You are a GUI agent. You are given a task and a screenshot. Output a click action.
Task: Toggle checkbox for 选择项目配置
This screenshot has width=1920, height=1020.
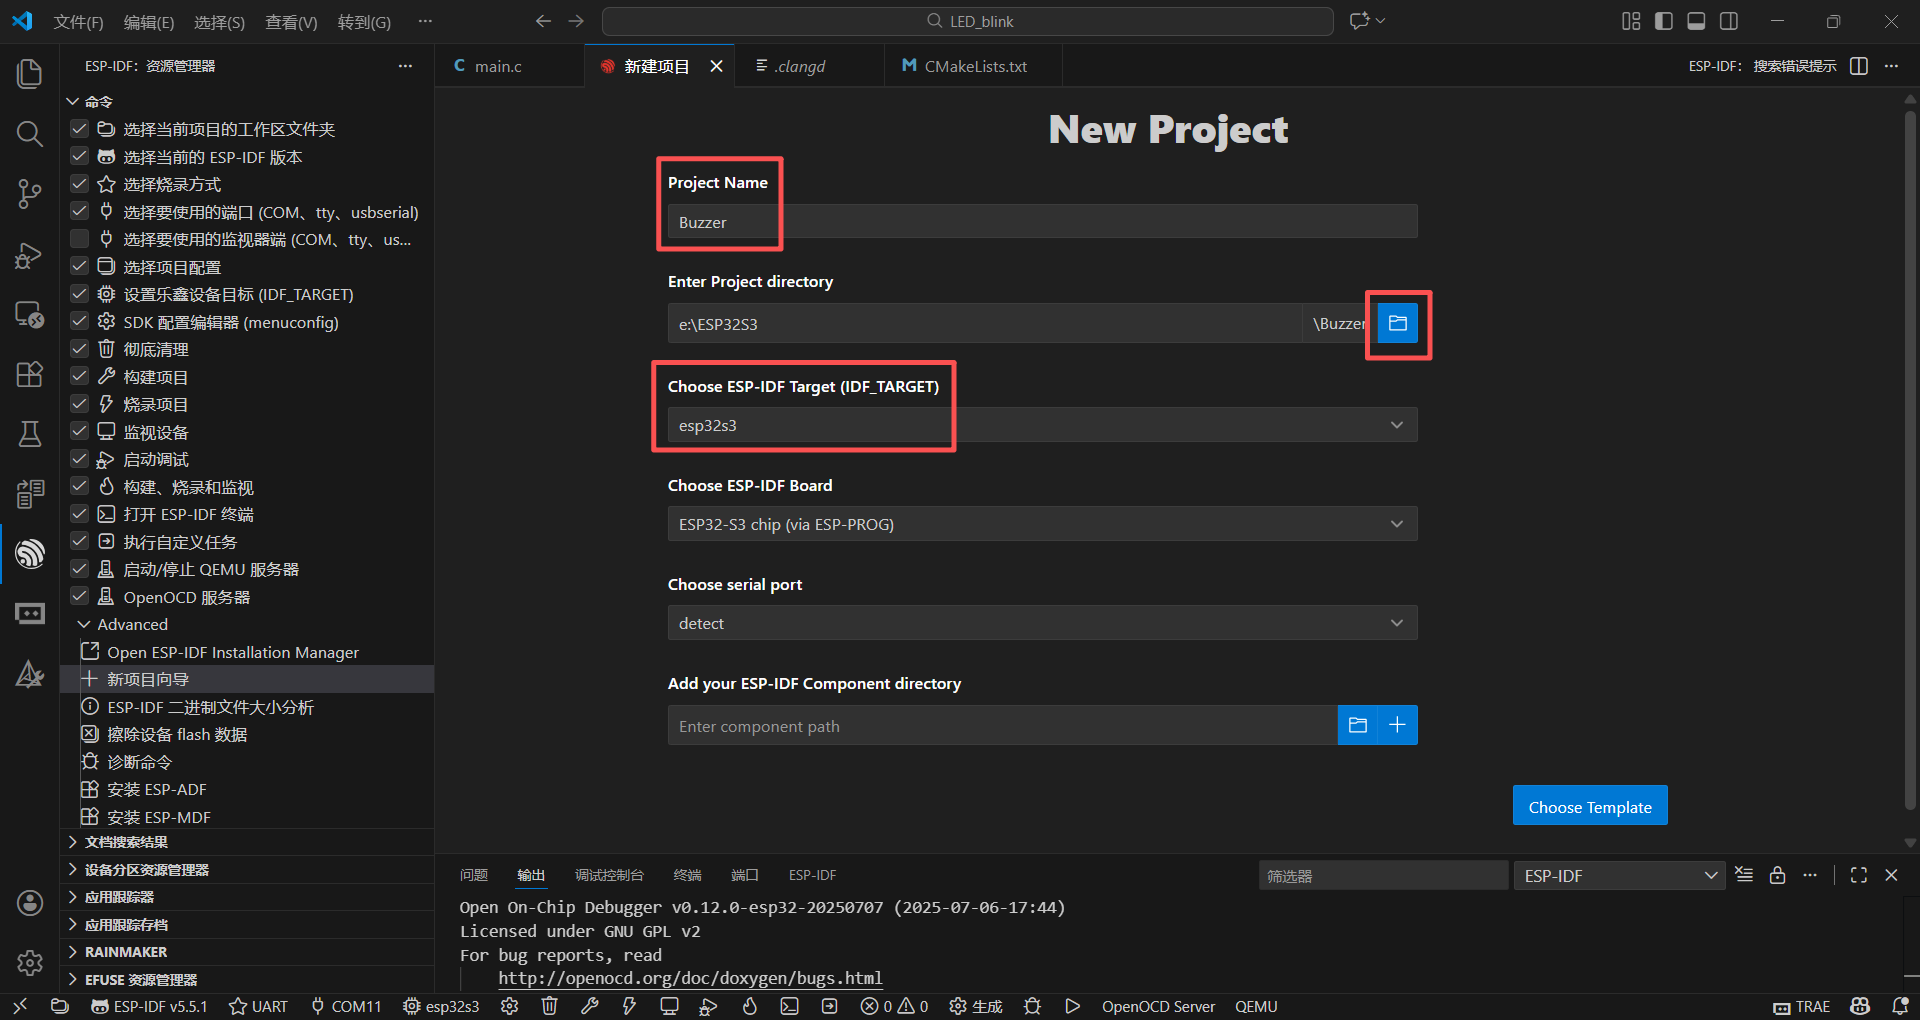pos(79,266)
